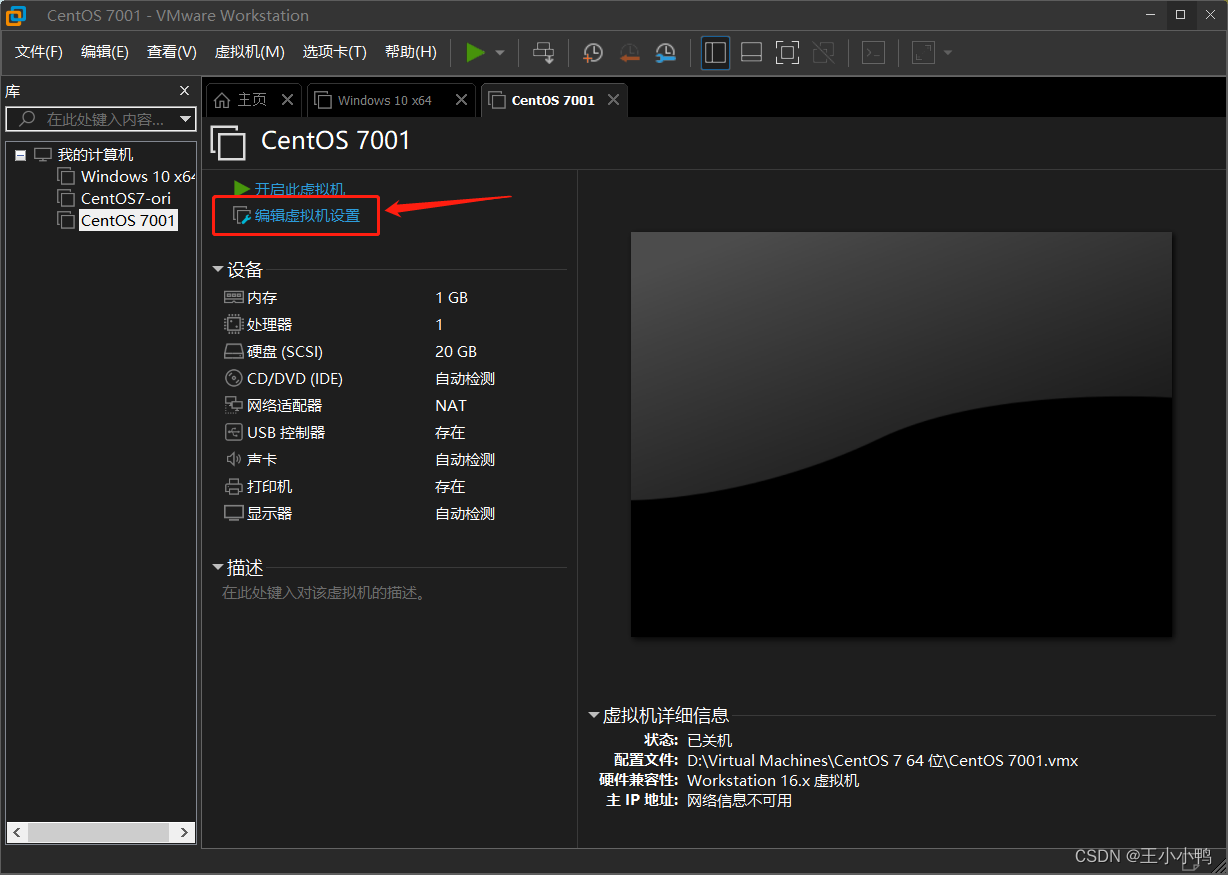The width and height of the screenshot is (1228, 875).
Task: Close the CentOS 7001 tab
Action: point(613,100)
